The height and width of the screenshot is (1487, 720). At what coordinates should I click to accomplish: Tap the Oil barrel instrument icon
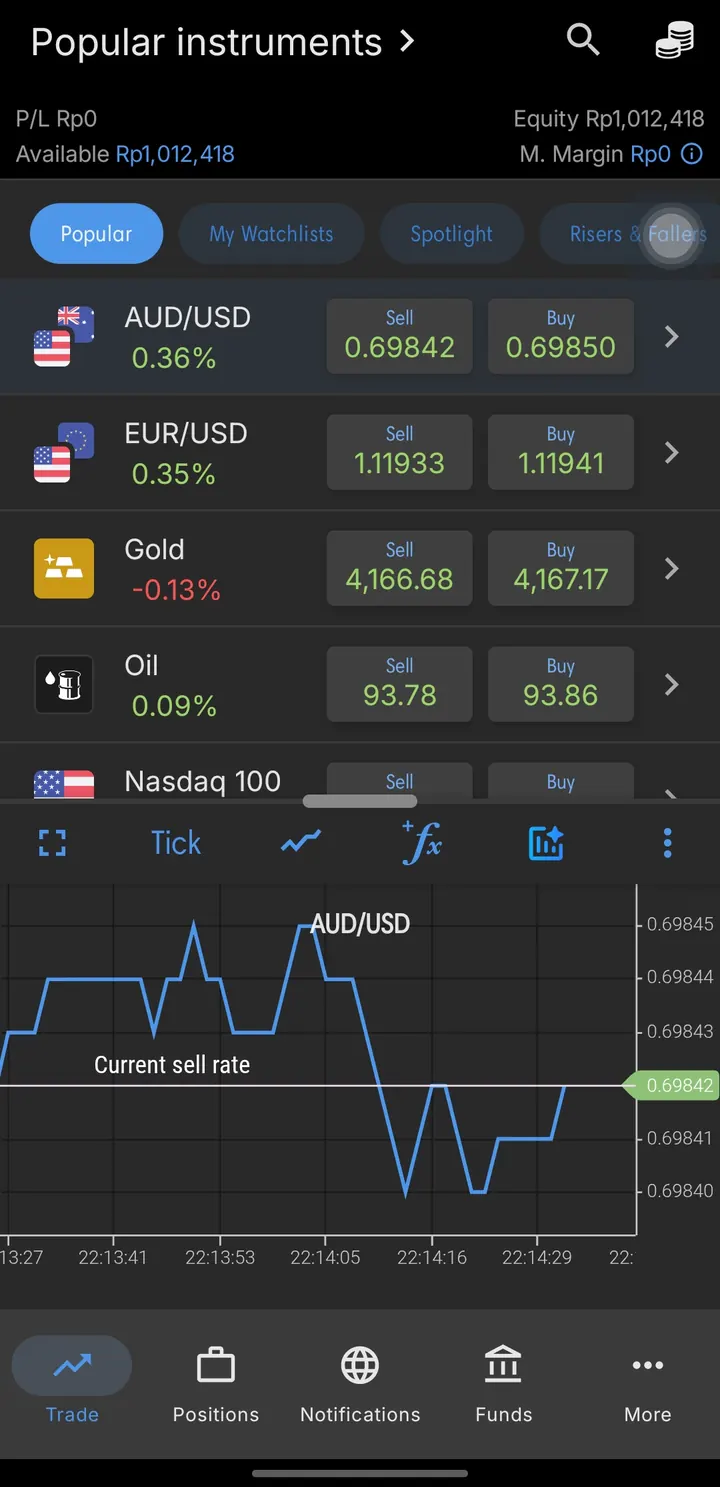pyautogui.click(x=64, y=685)
